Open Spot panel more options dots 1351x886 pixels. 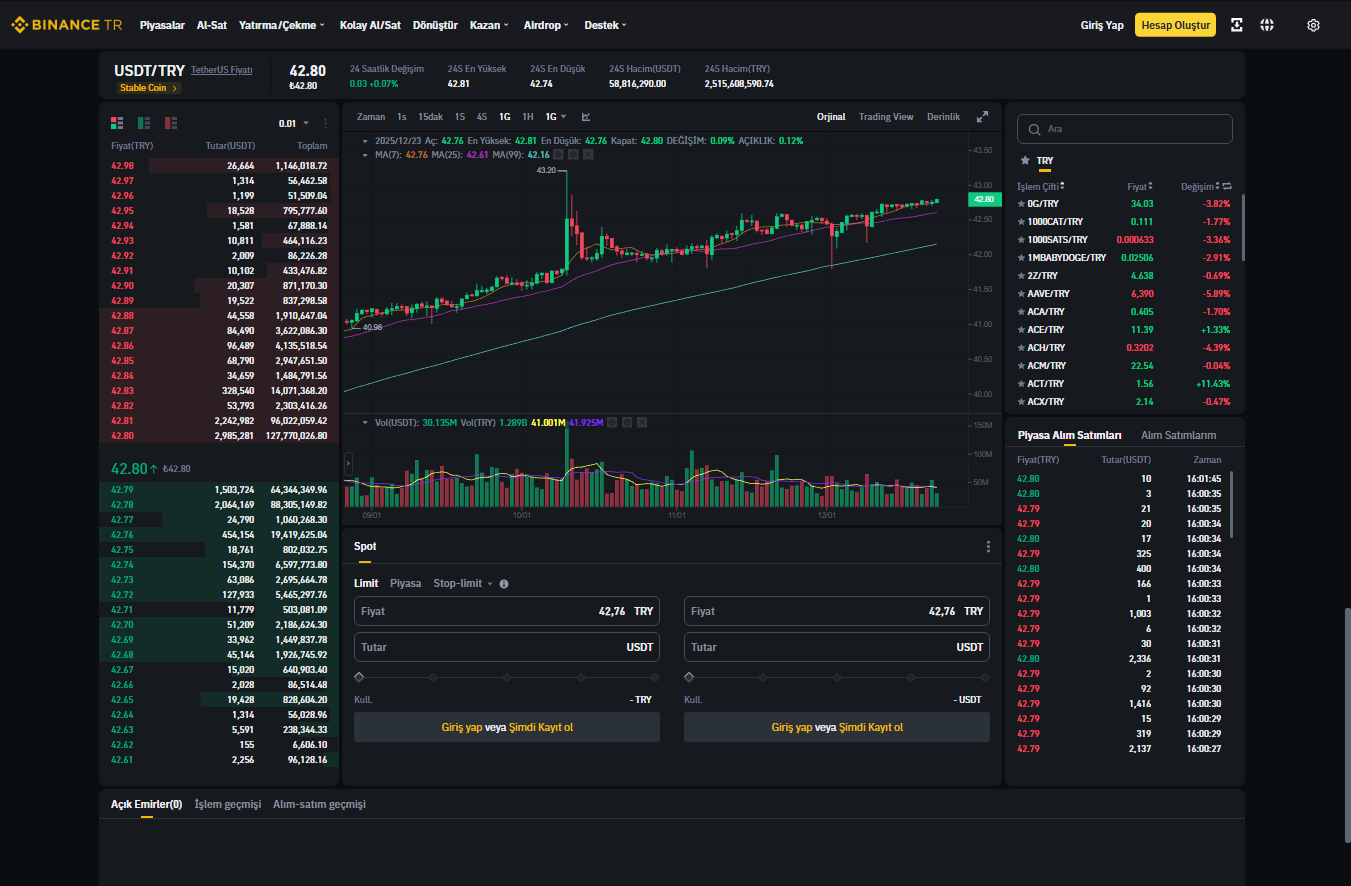tap(988, 547)
